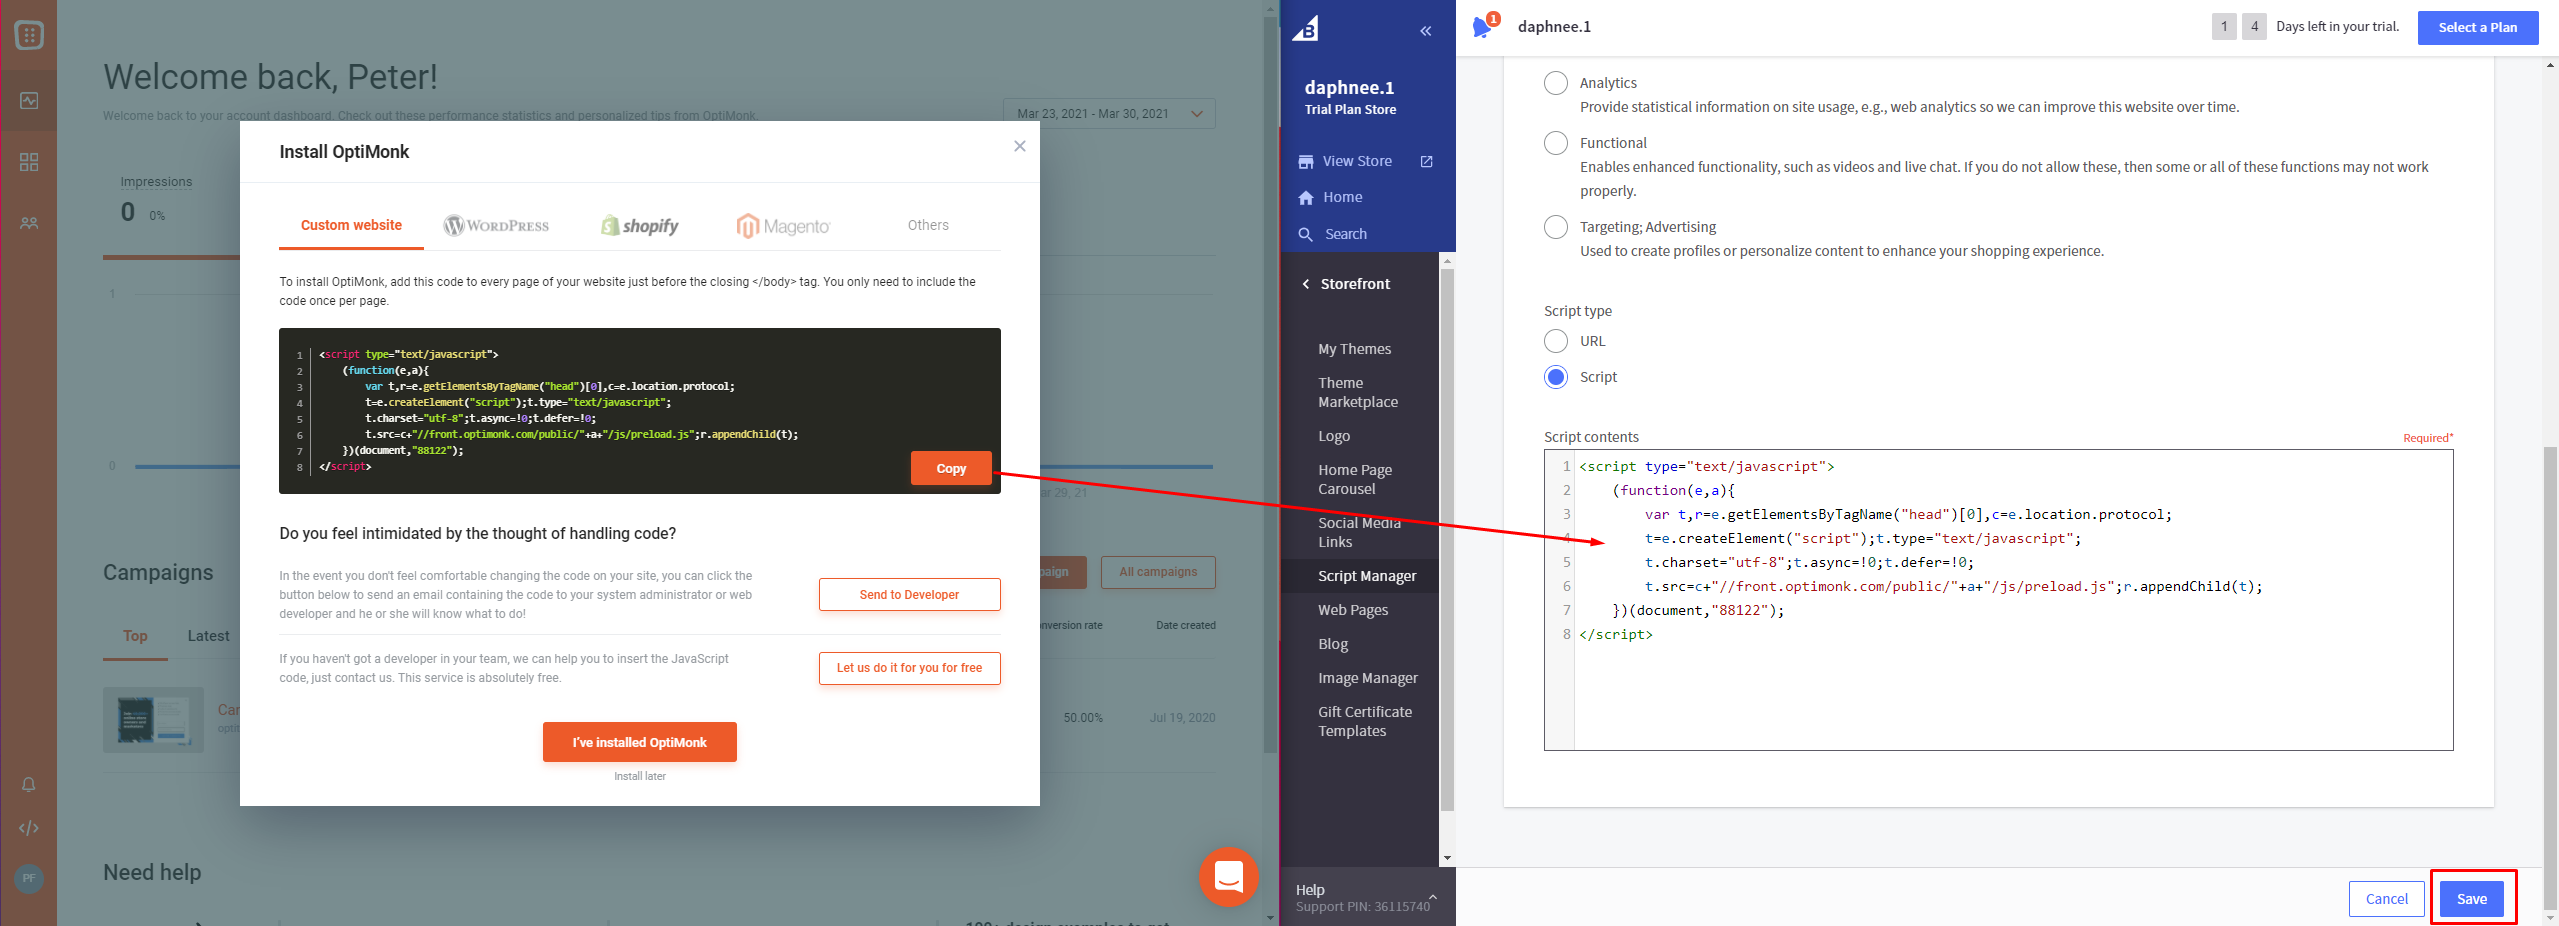Open the campaign thumbnail preview
The image size is (2559, 926).
(x=153, y=719)
